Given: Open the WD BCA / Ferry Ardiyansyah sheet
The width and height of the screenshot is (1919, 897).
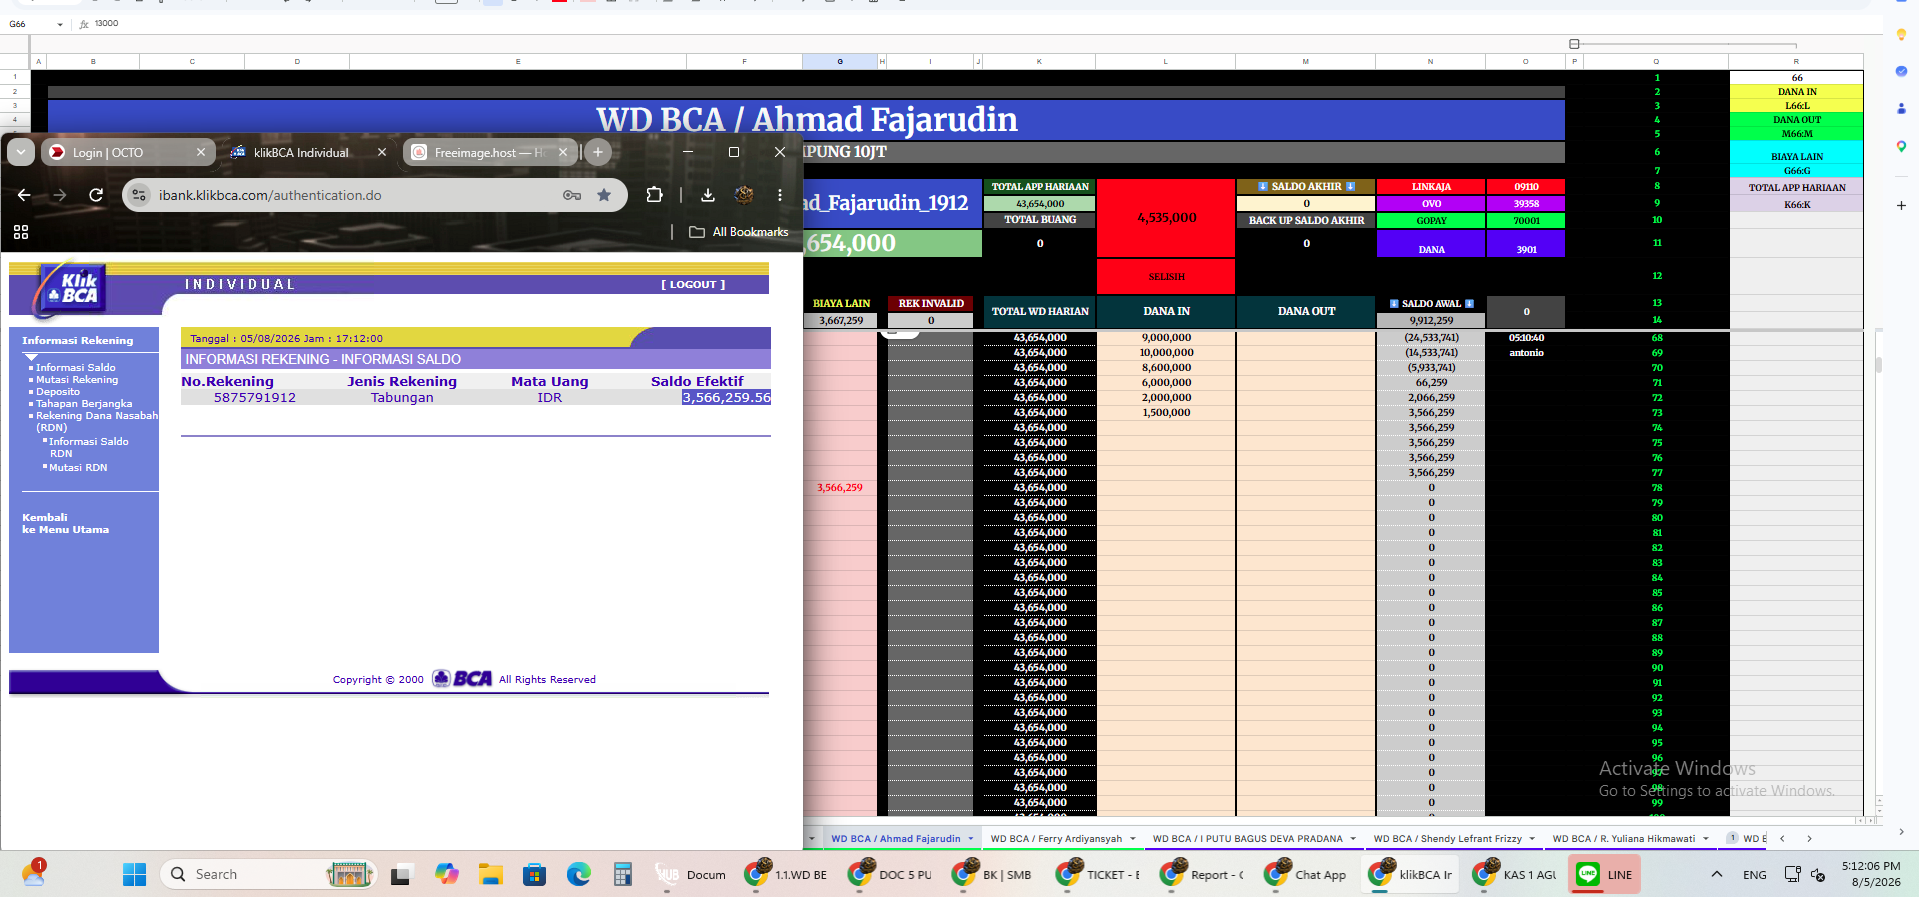Looking at the screenshot, I should tap(1056, 839).
